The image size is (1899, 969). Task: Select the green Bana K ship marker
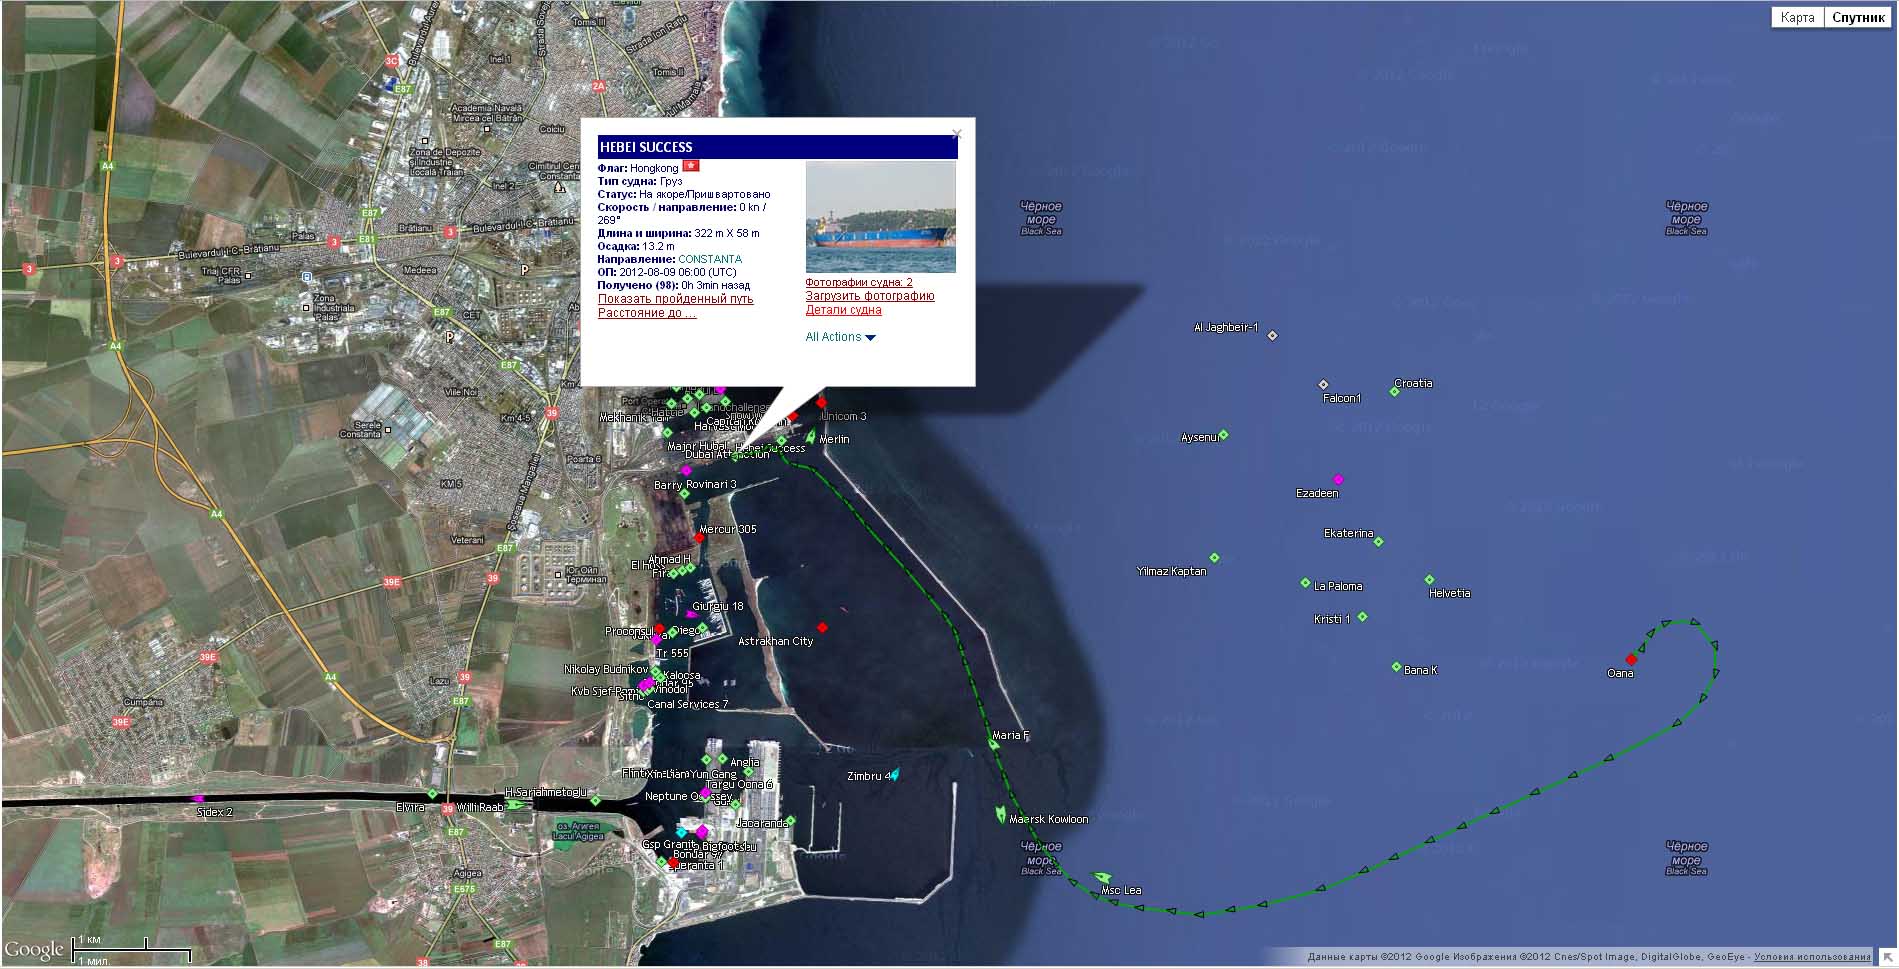[x=1396, y=667]
